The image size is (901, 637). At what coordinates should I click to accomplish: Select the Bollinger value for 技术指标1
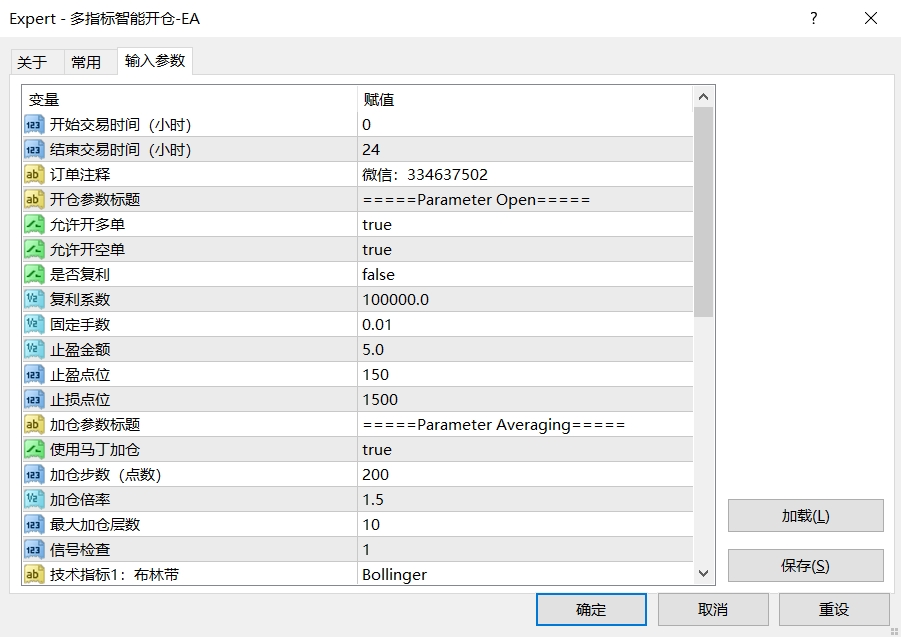(x=524, y=575)
